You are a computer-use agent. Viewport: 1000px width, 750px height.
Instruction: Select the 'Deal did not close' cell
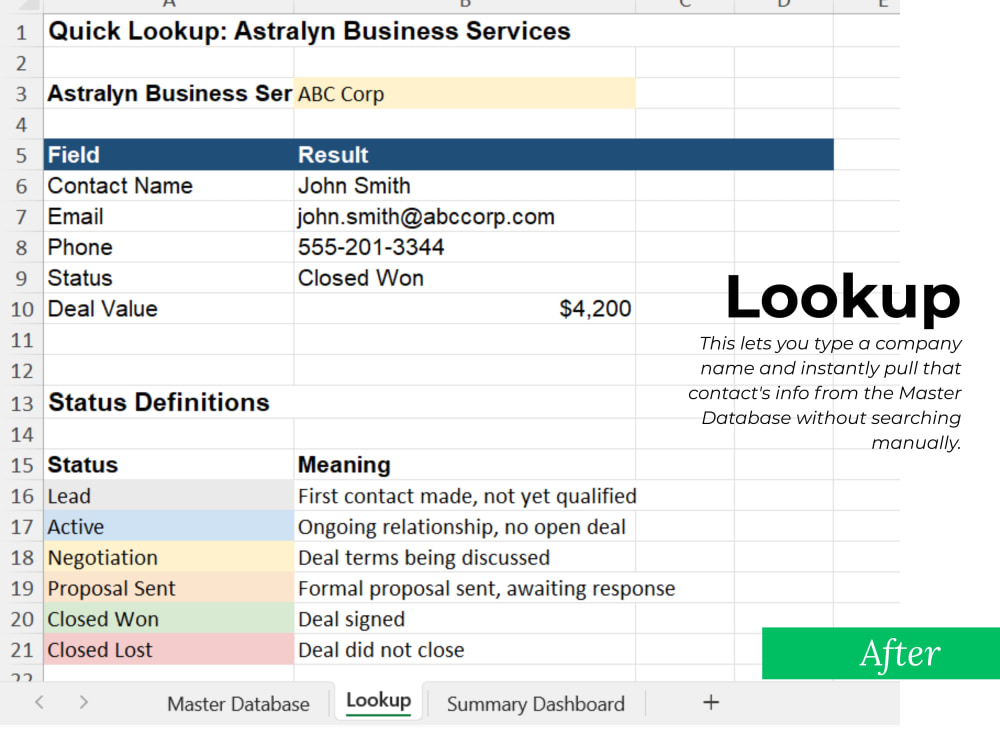pyautogui.click(x=464, y=650)
